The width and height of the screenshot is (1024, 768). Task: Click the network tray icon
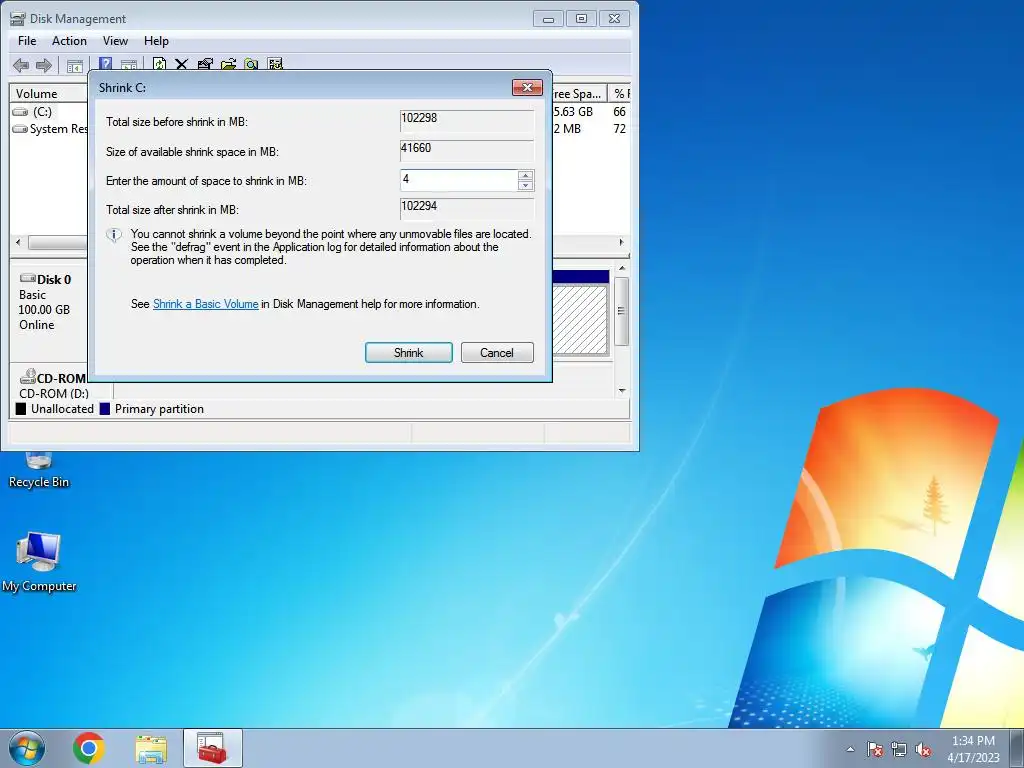point(899,749)
